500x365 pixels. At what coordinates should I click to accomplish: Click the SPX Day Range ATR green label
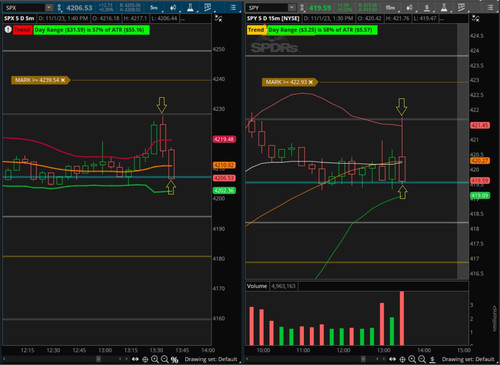(91, 30)
